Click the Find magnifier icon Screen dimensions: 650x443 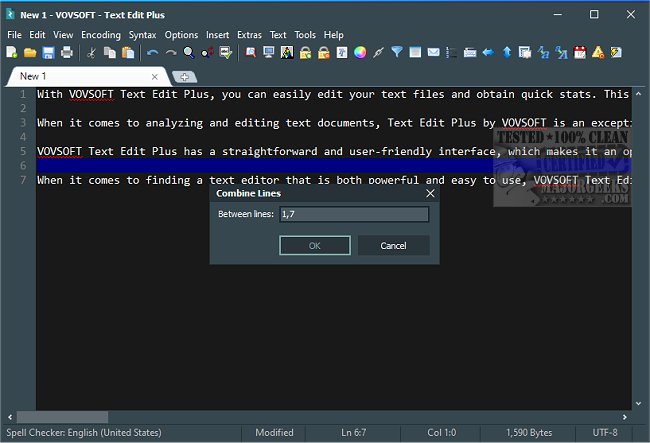click(x=189, y=52)
